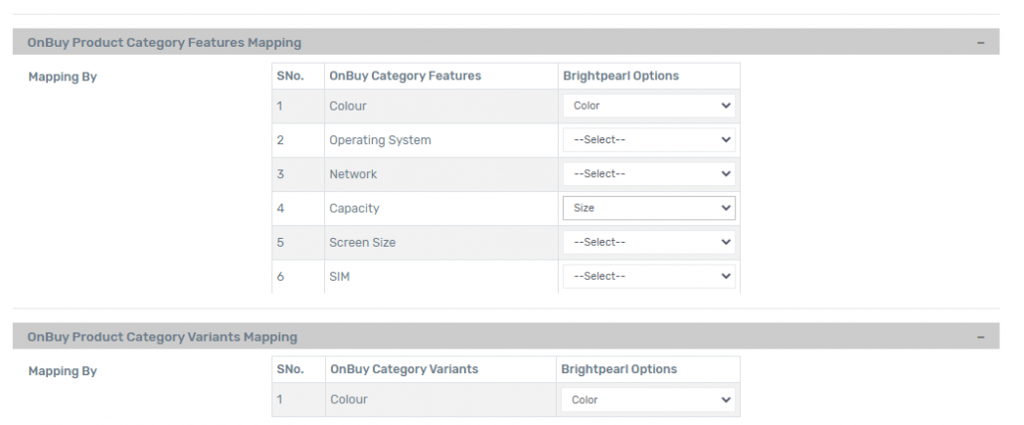
Task: Click the Mapping By label for Features
Action: click(x=63, y=76)
